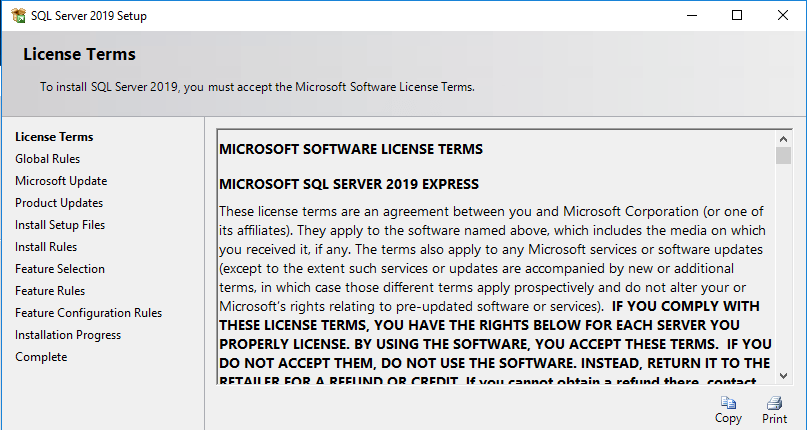
Task: Click the SQL Server Setup title bar icon
Action: tap(18, 15)
